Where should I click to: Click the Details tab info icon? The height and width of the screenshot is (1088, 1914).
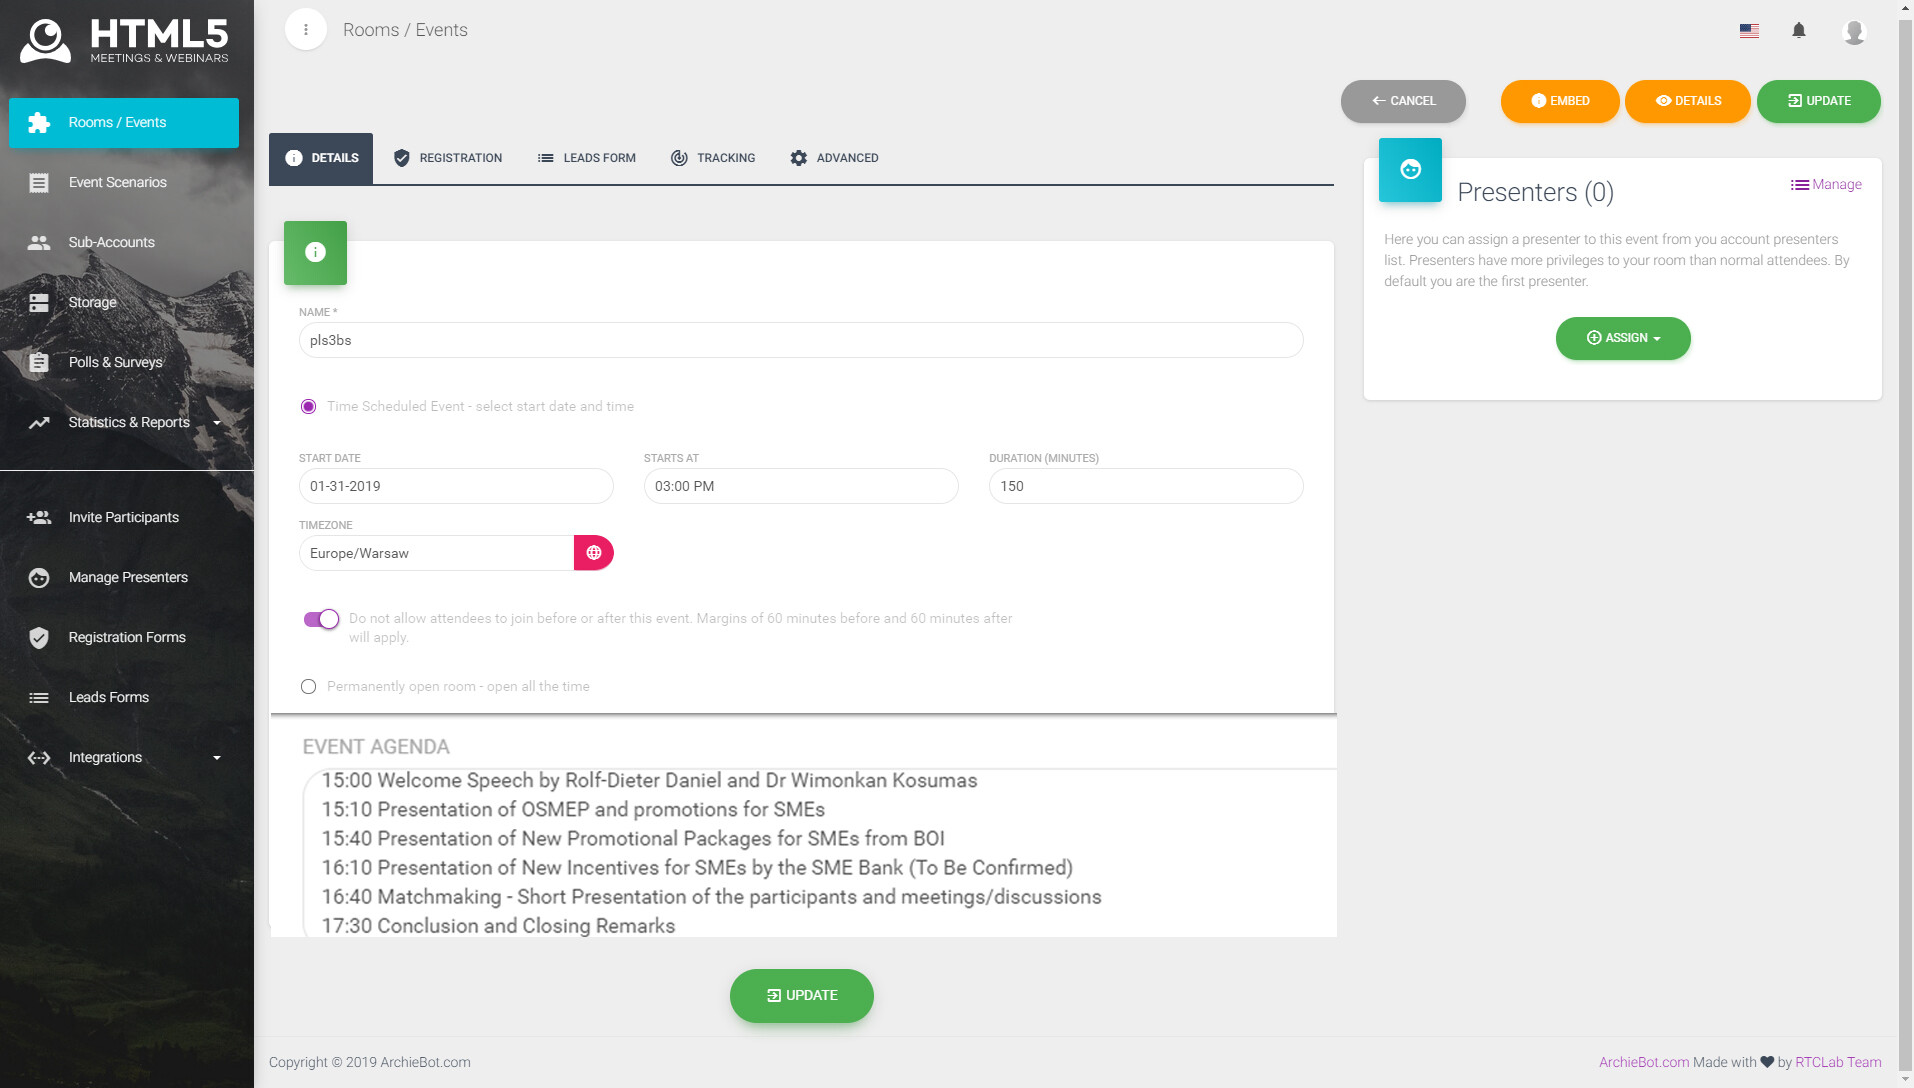294,158
